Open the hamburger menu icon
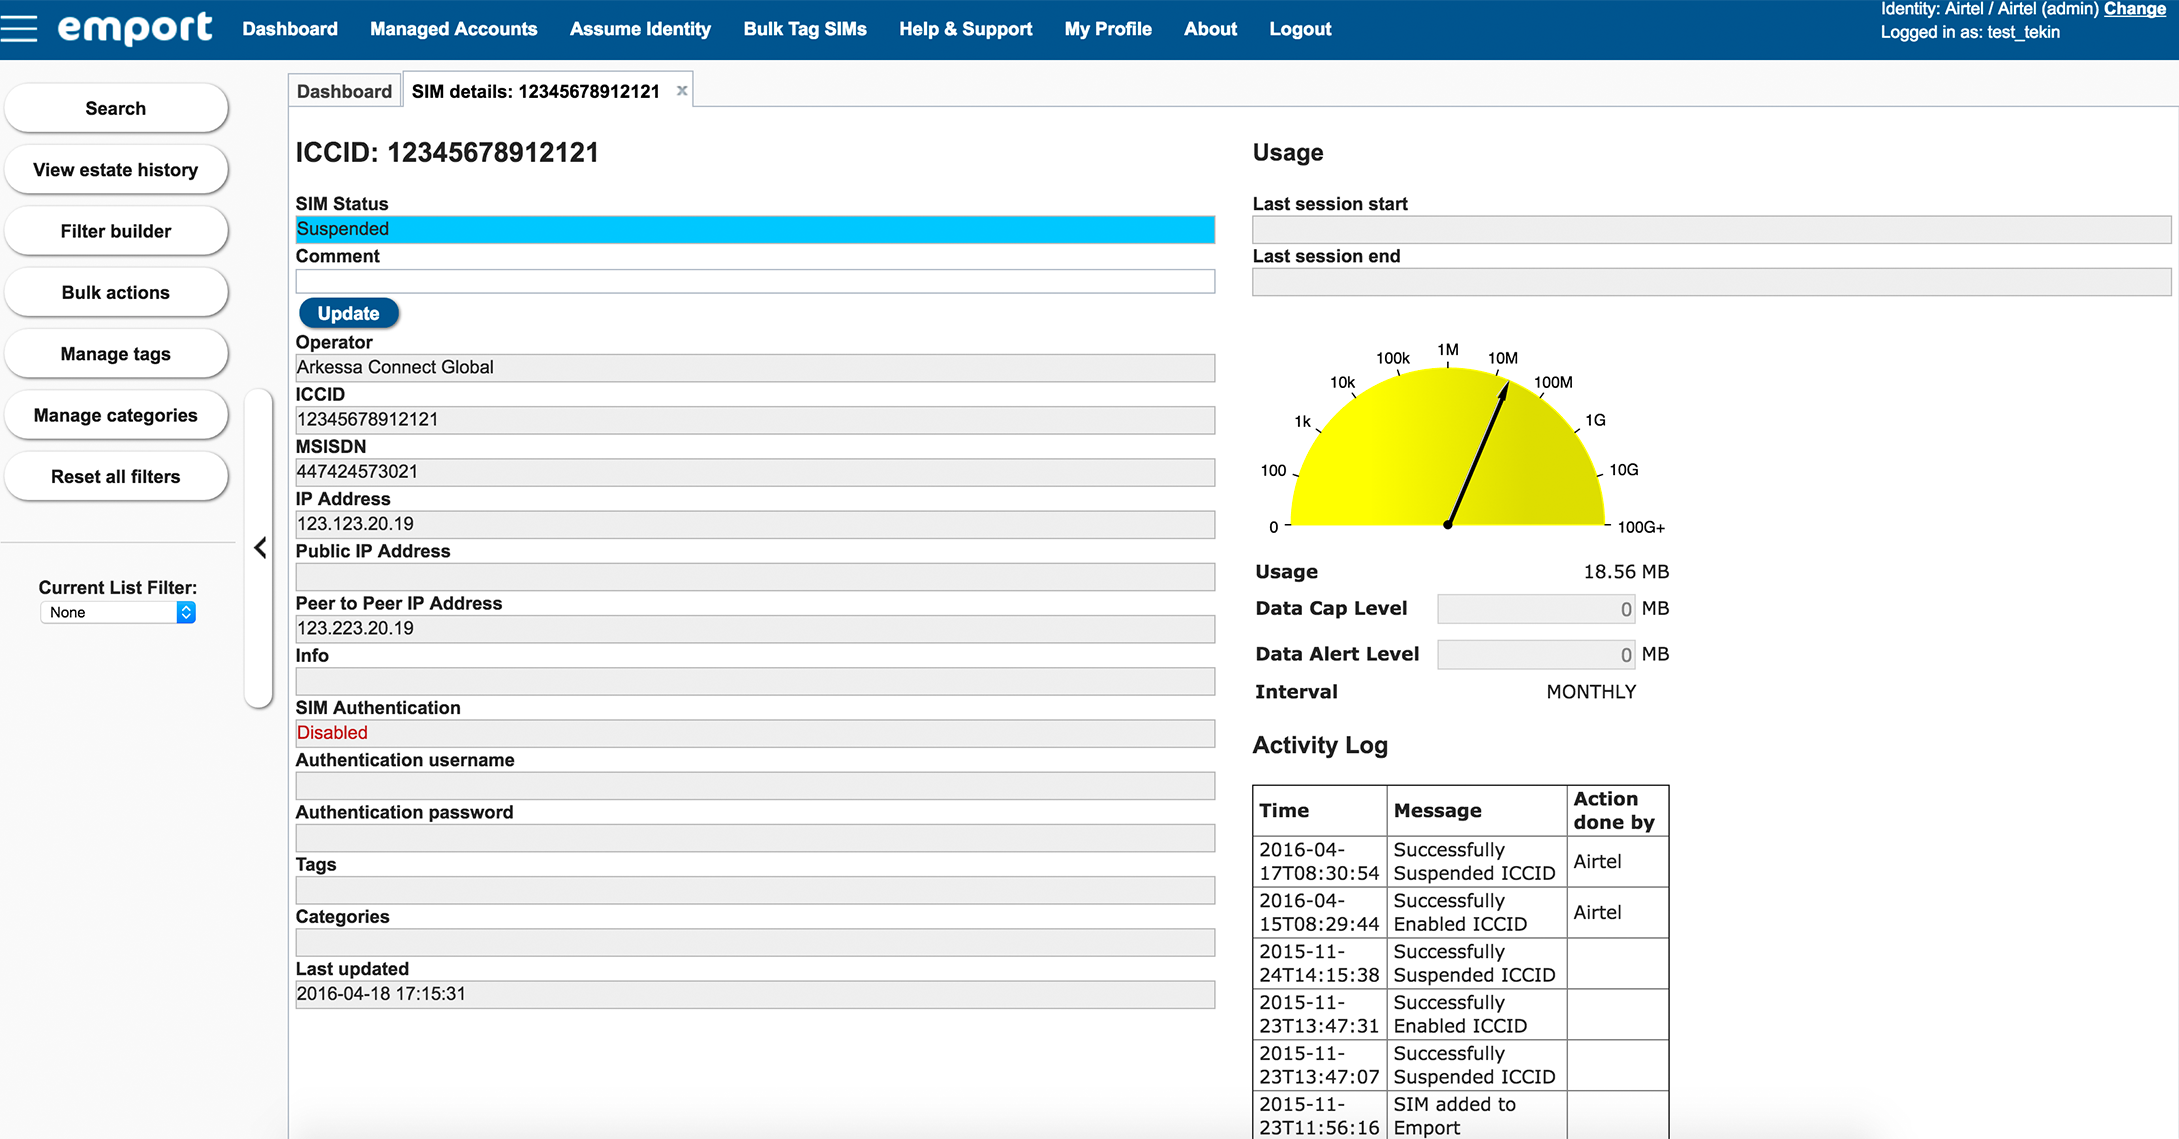2179x1139 pixels. point(19,28)
